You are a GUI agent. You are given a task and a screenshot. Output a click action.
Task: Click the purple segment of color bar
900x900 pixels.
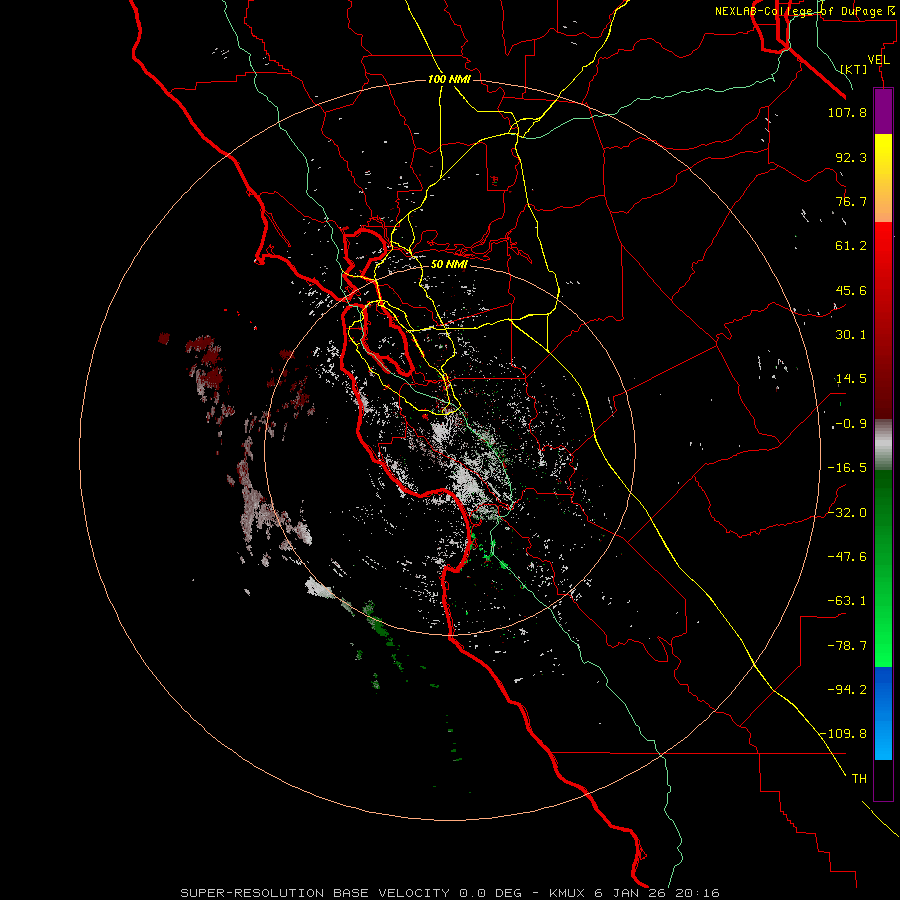(883, 111)
